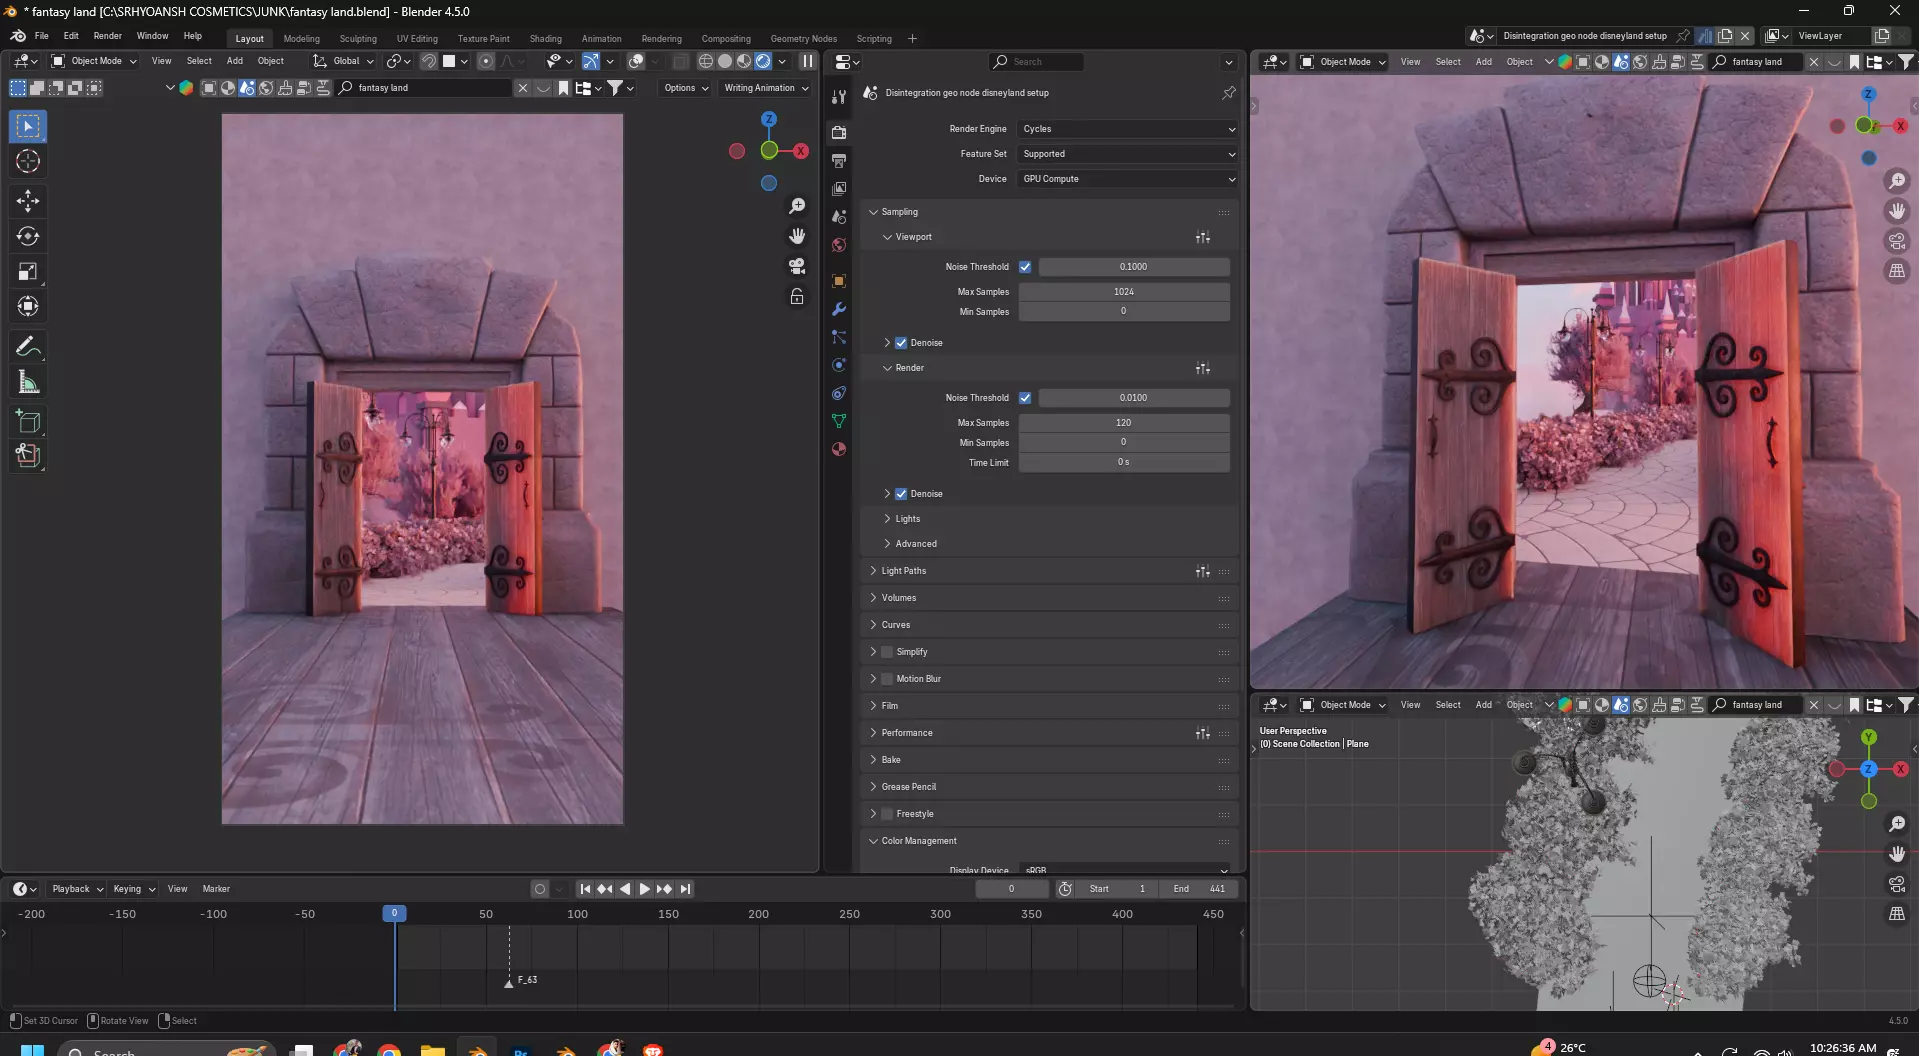Open the Feature Set dropdown
The image size is (1919, 1056).
tap(1128, 154)
